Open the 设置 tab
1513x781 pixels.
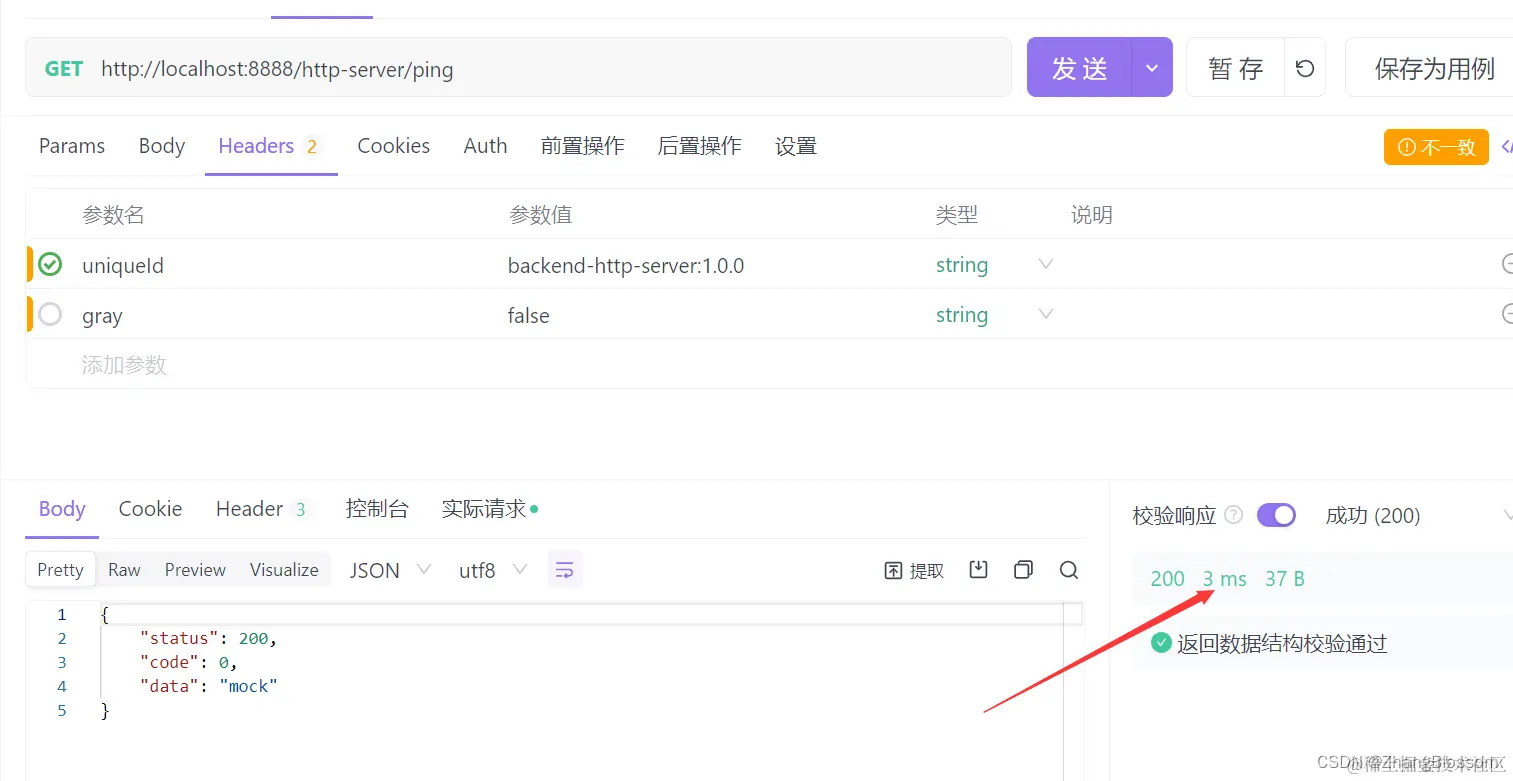pyautogui.click(x=796, y=146)
